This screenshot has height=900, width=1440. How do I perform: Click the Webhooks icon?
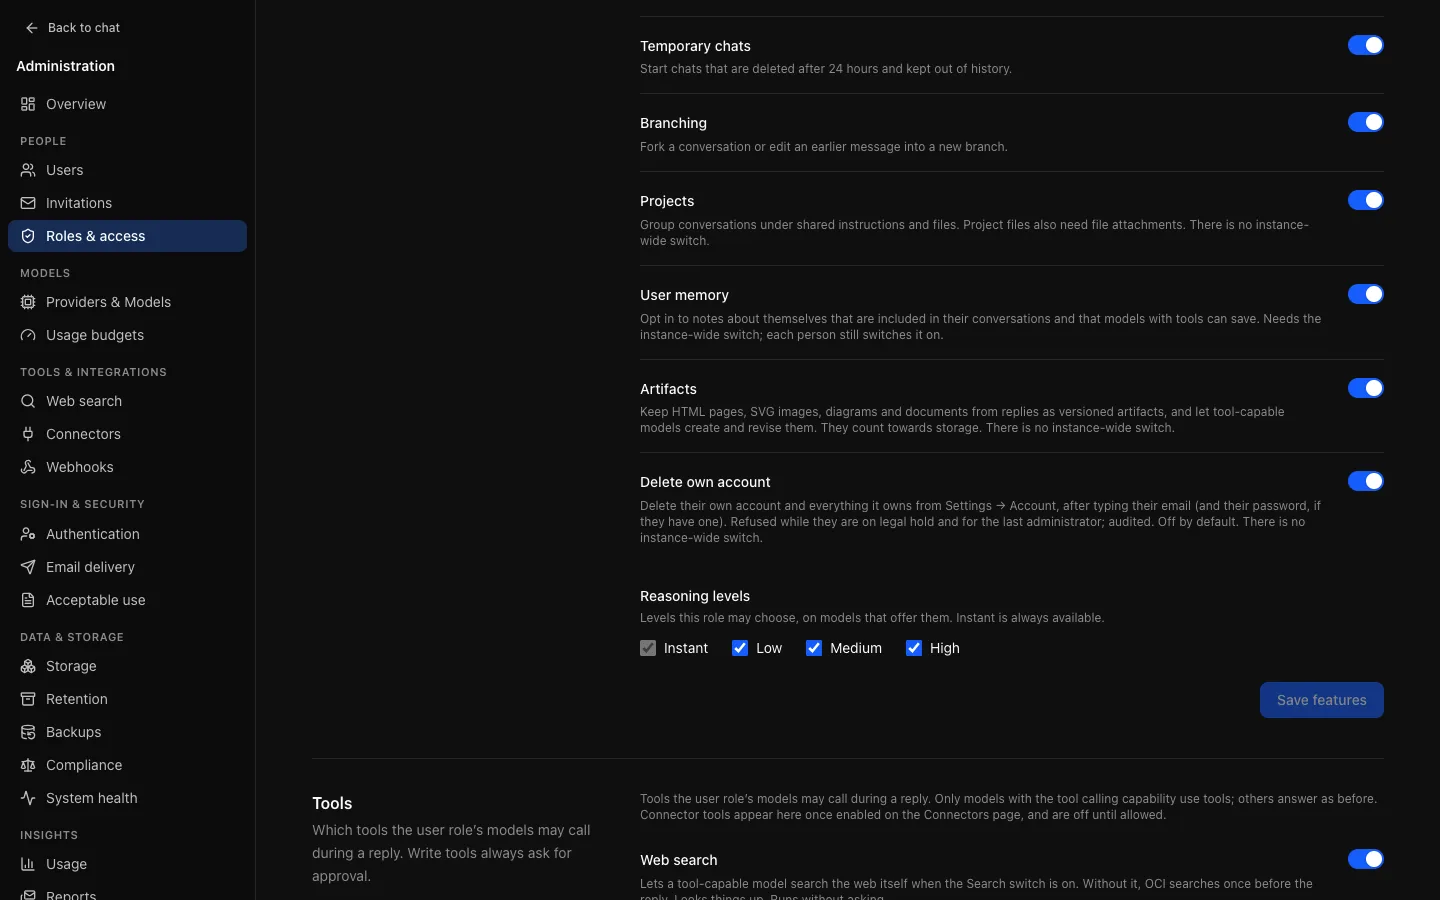coord(28,467)
